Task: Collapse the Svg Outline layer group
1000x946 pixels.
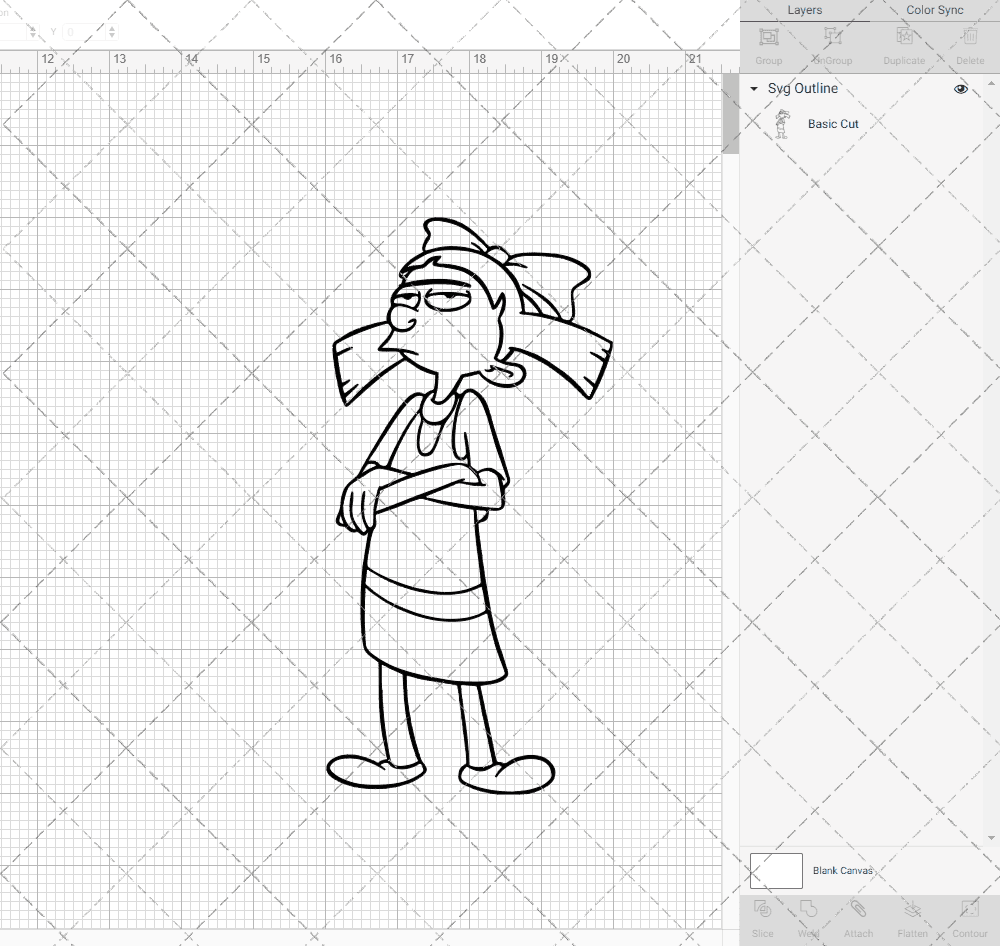Action: coord(752,89)
